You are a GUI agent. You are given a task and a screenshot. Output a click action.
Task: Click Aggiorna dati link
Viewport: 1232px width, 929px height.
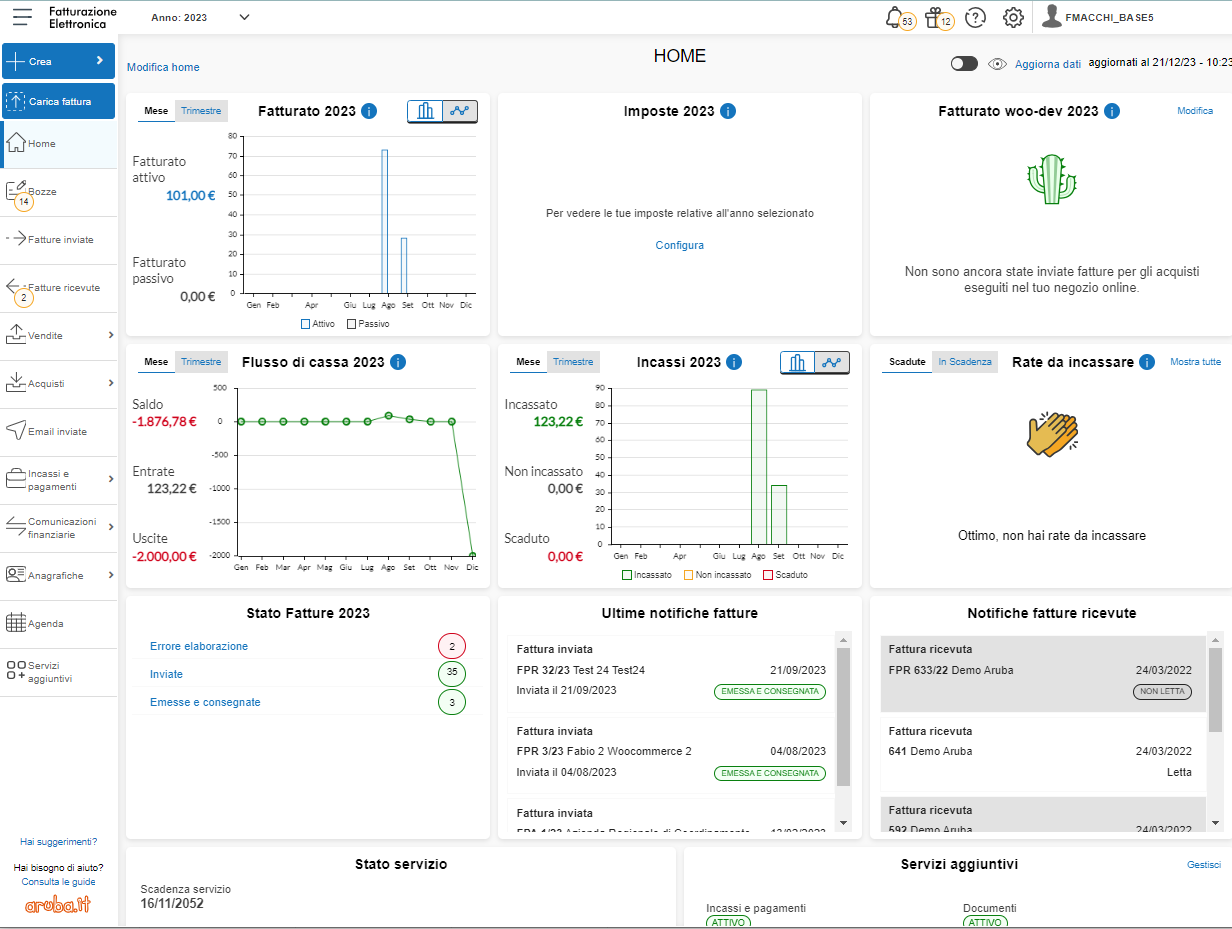(x=1048, y=64)
